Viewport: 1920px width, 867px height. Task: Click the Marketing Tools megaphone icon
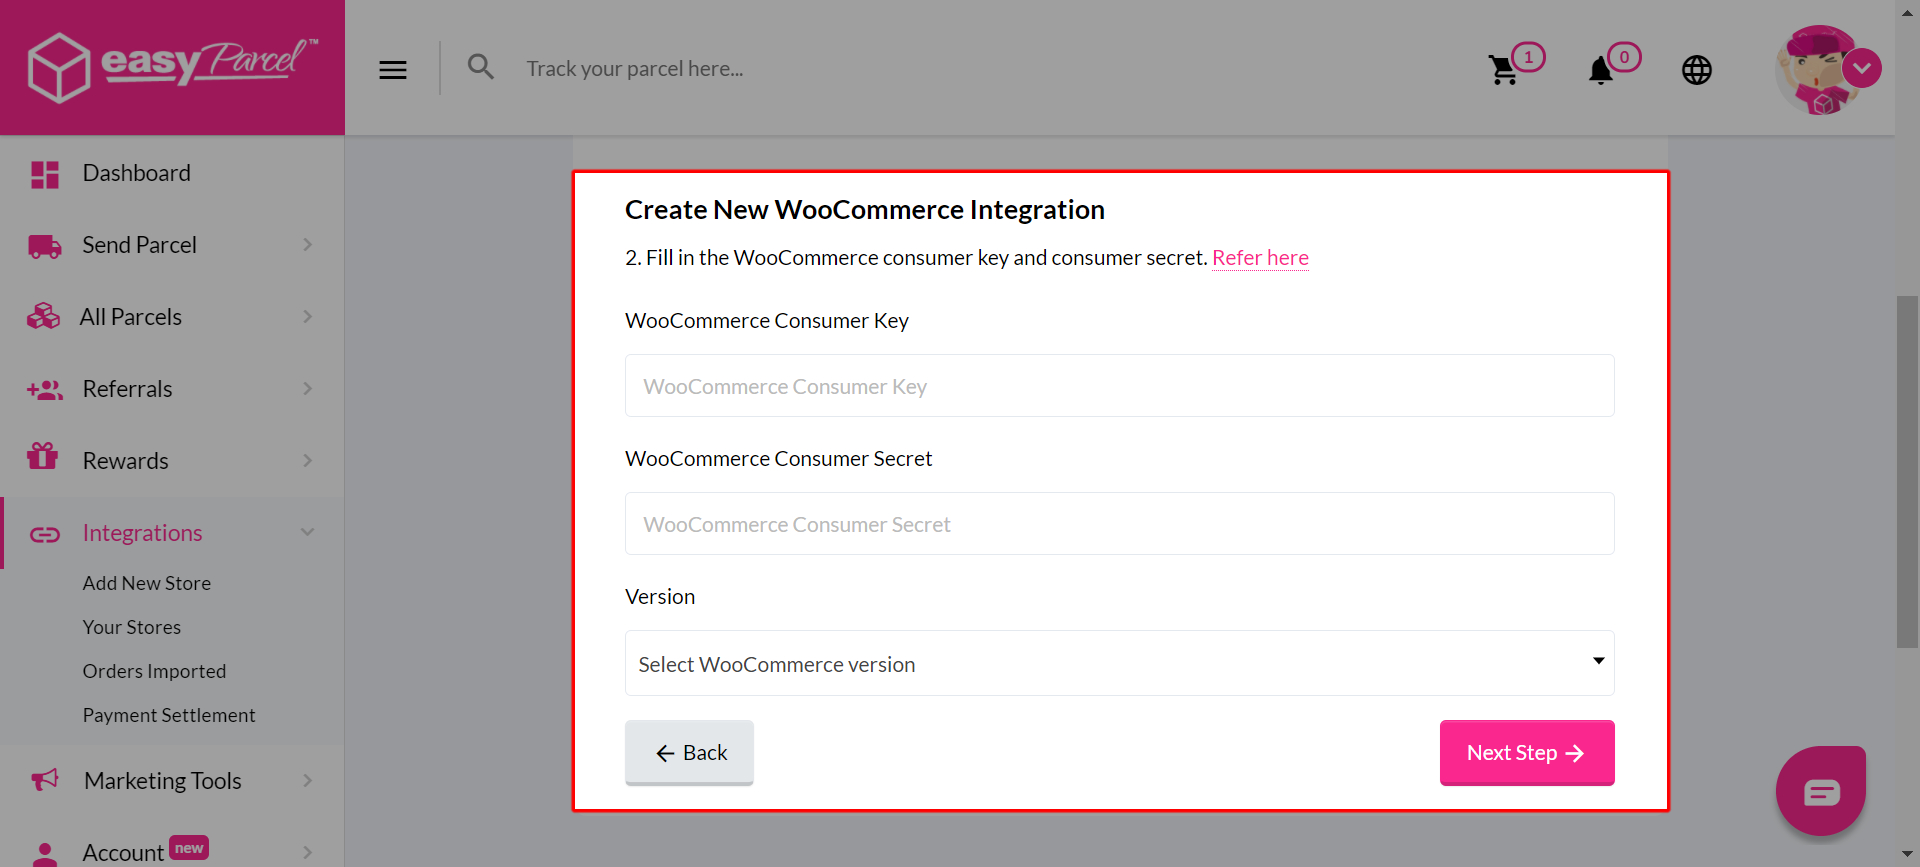point(45,779)
